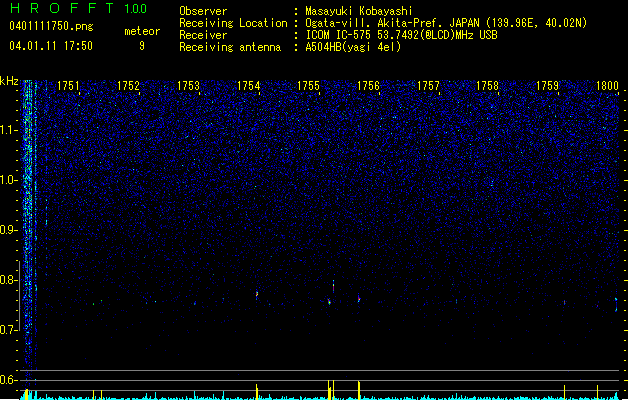Click the 1751 time axis marker

[68, 86]
